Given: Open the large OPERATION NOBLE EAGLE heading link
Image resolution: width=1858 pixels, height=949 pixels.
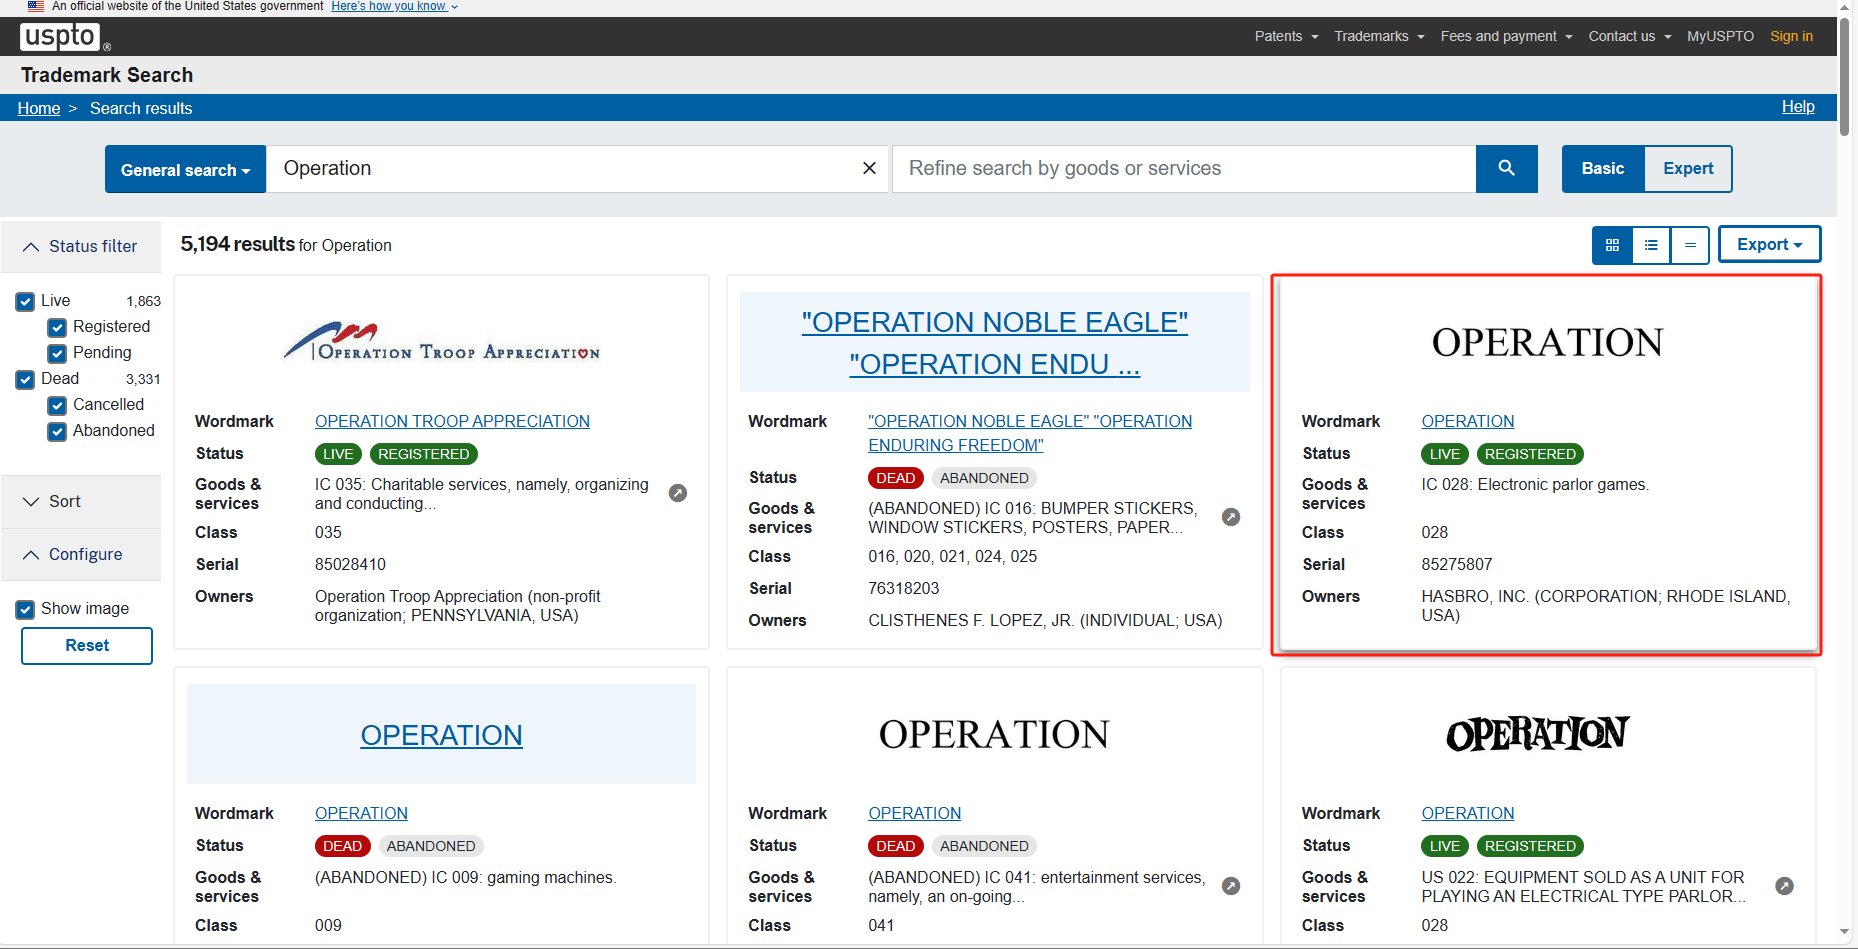Looking at the screenshot, I should 995,343.
